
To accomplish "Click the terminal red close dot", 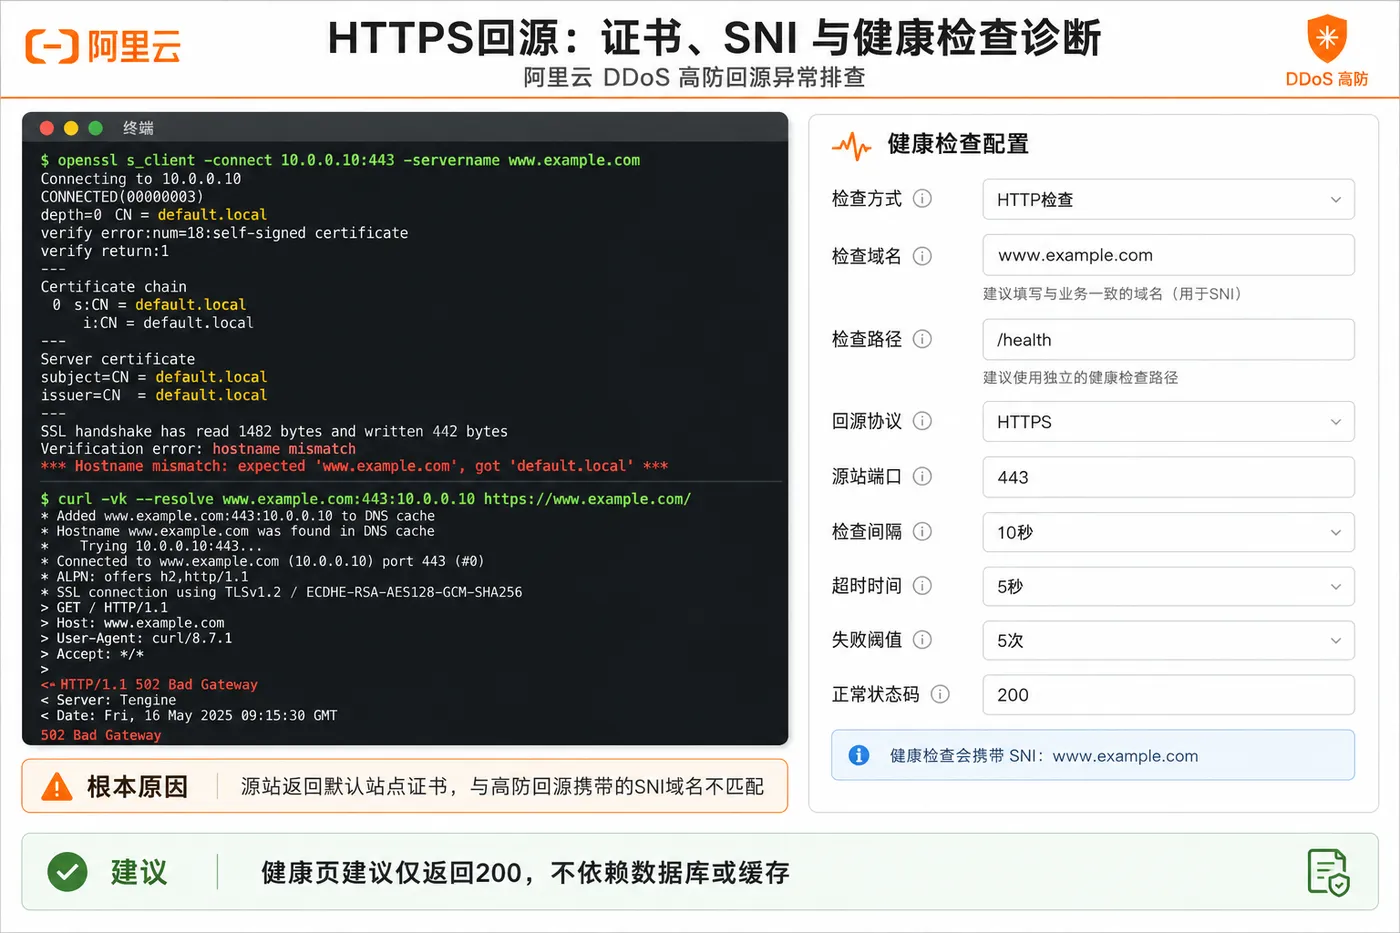I will tap(46, 128).
